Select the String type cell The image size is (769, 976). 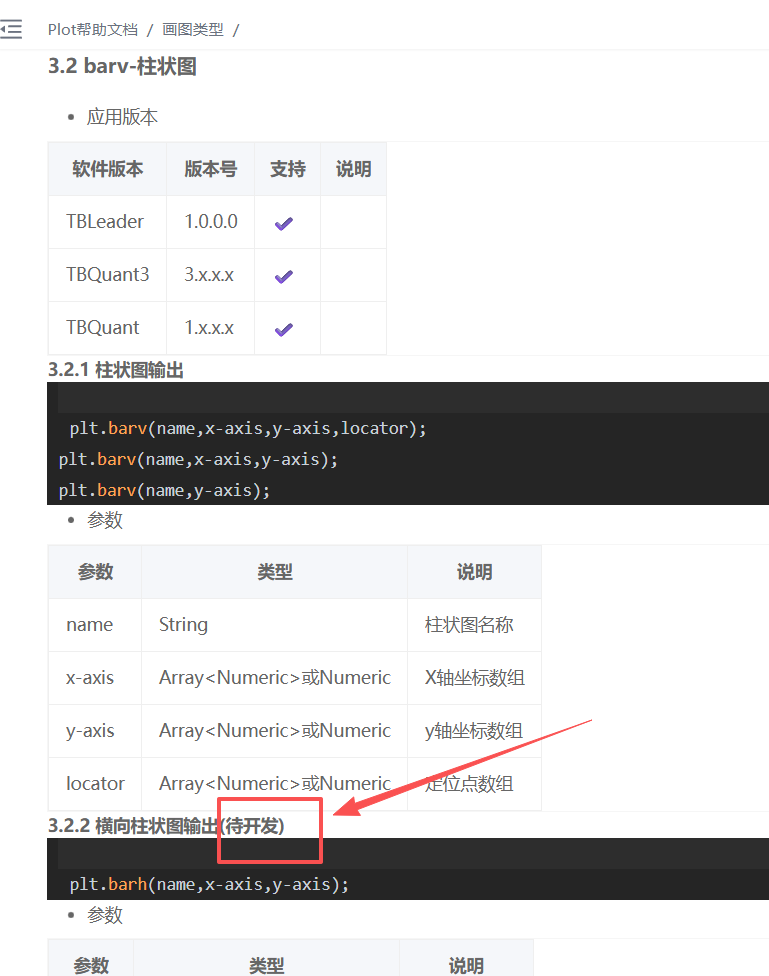coord(183,625)
